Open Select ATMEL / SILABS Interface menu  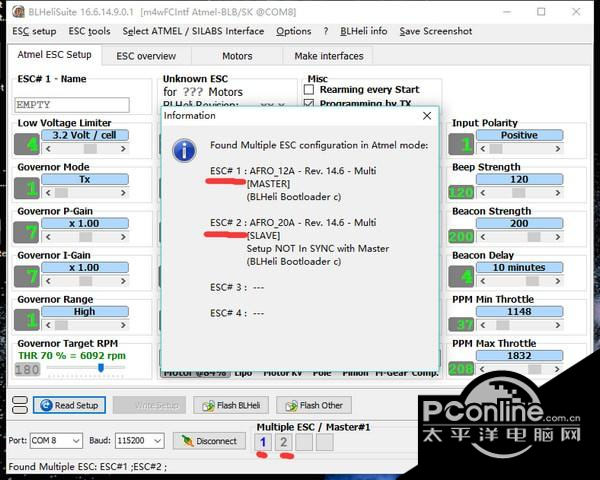coord(193,31)
